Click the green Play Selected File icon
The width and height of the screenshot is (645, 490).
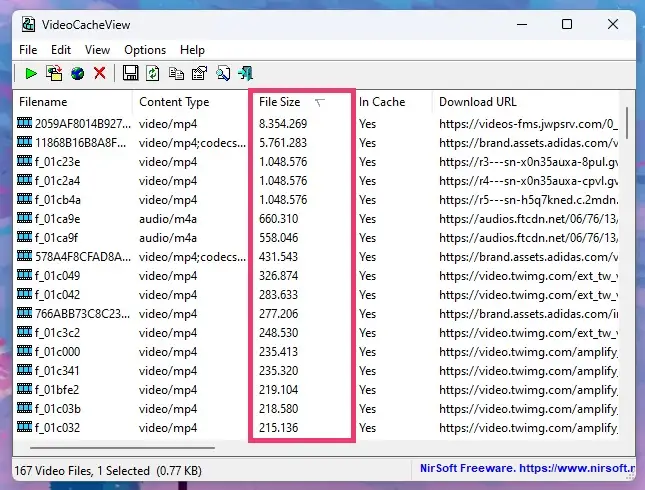[31, 74]
